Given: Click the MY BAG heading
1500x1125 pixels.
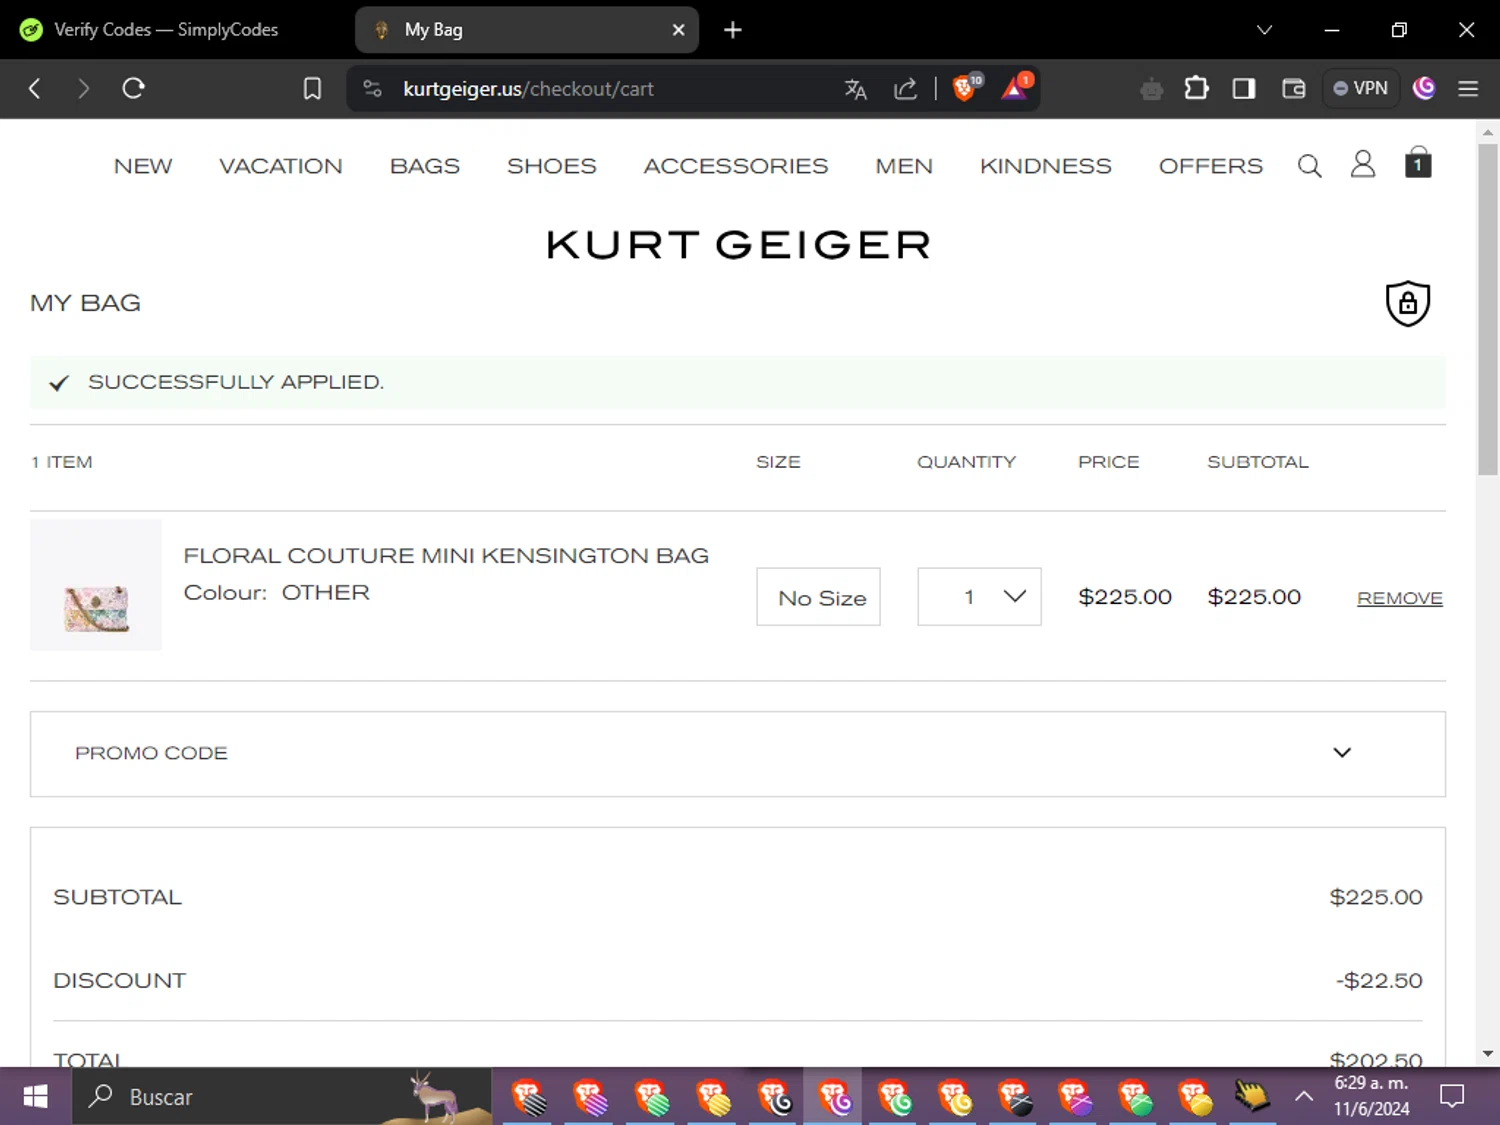Looking at the screenshot, I should 86,303.
